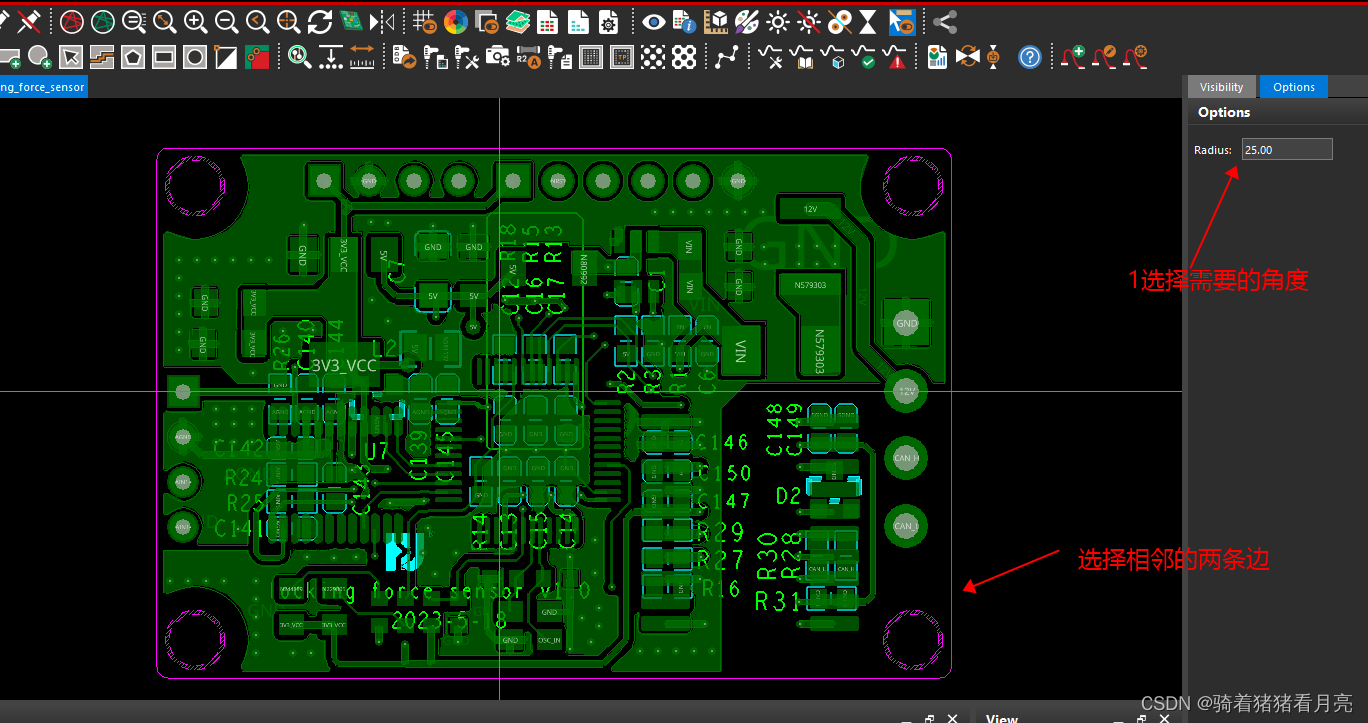
Task: Click the zoom fit icon
Action: coord(164,20)
